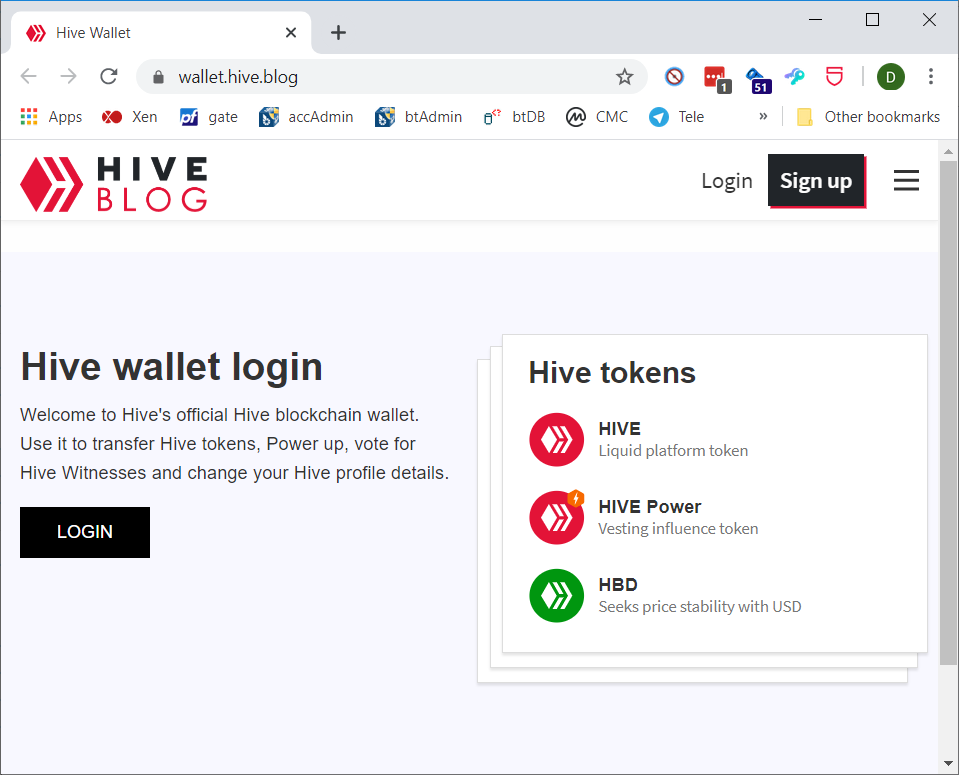The image size is (959, 775).
Task: View site info via padlock icon
Action: pos(158,77)
